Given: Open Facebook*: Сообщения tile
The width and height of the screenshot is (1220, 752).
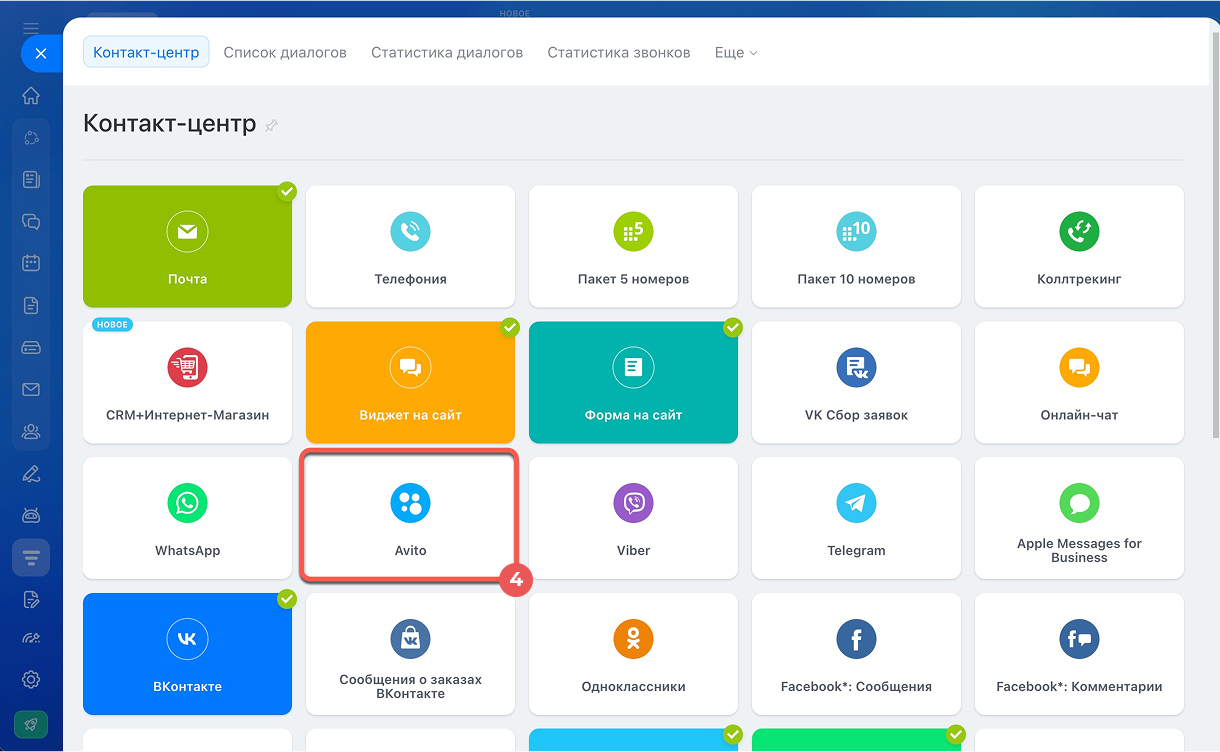Looking at the screenshot, I should click(856, 654).
